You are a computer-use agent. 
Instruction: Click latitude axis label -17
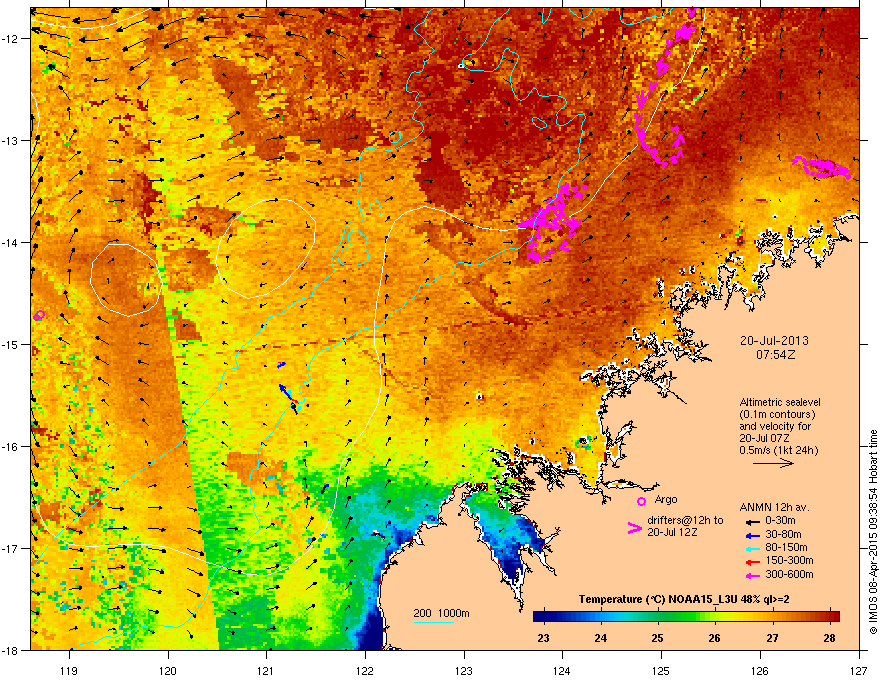10,548
